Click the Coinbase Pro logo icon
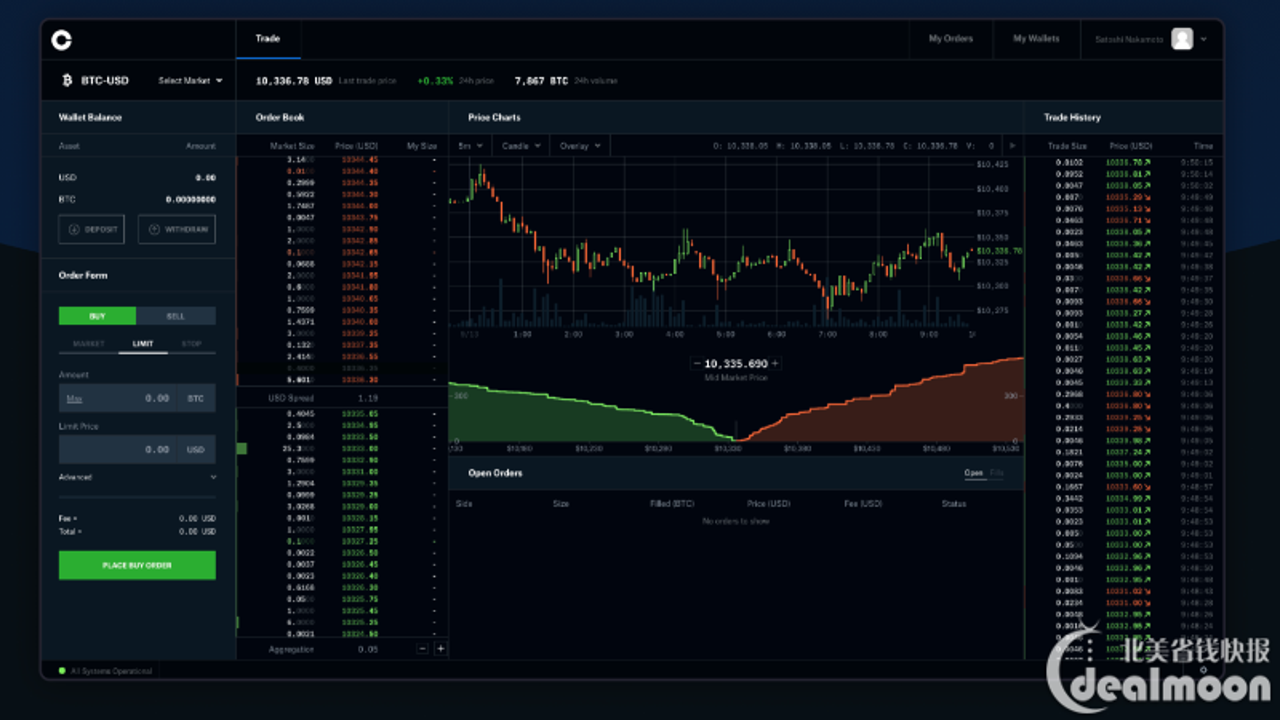1280x720 pixels. (x=62, y=40)
